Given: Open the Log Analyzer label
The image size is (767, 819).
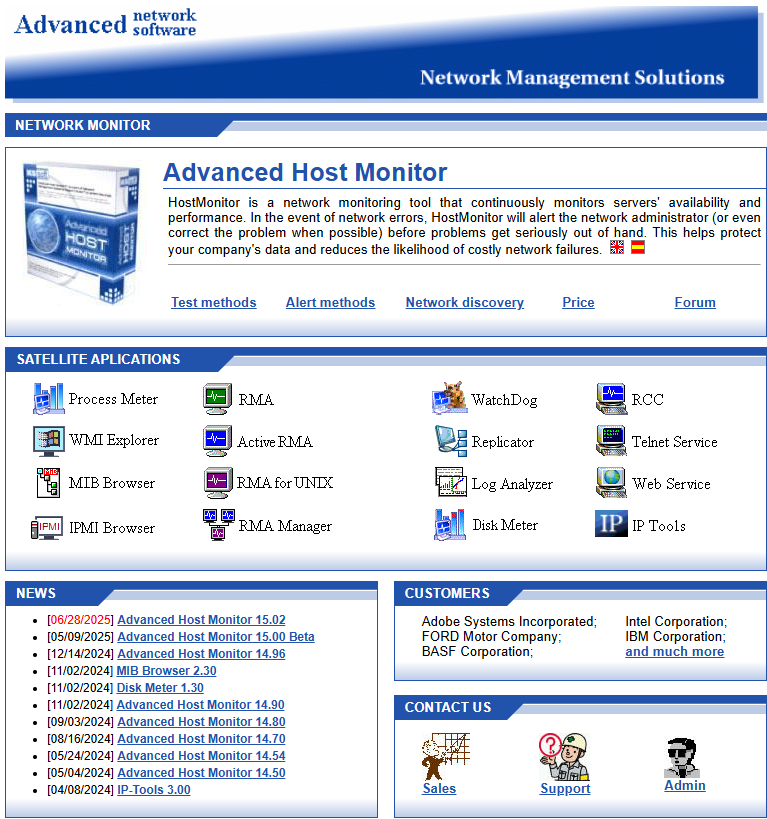Looking at the screenshot, I should [512, 484].
